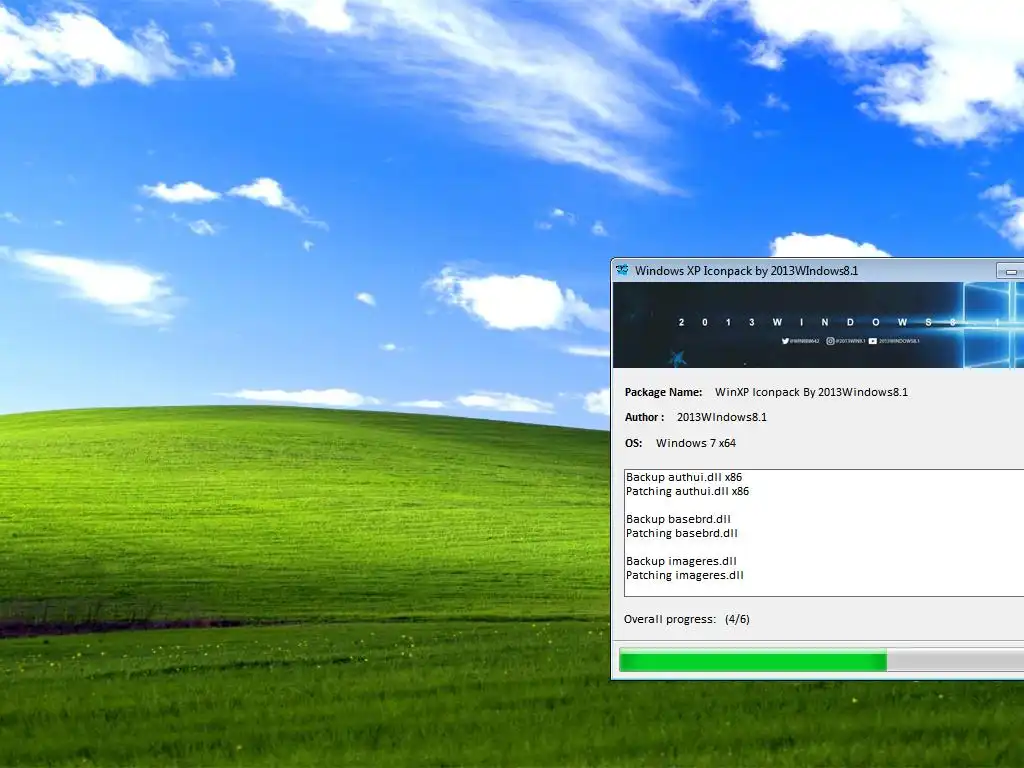Click the 'Author :' label
This screenshot has width=1024, height=768.
pyautogui.click(x=644, y=417)
